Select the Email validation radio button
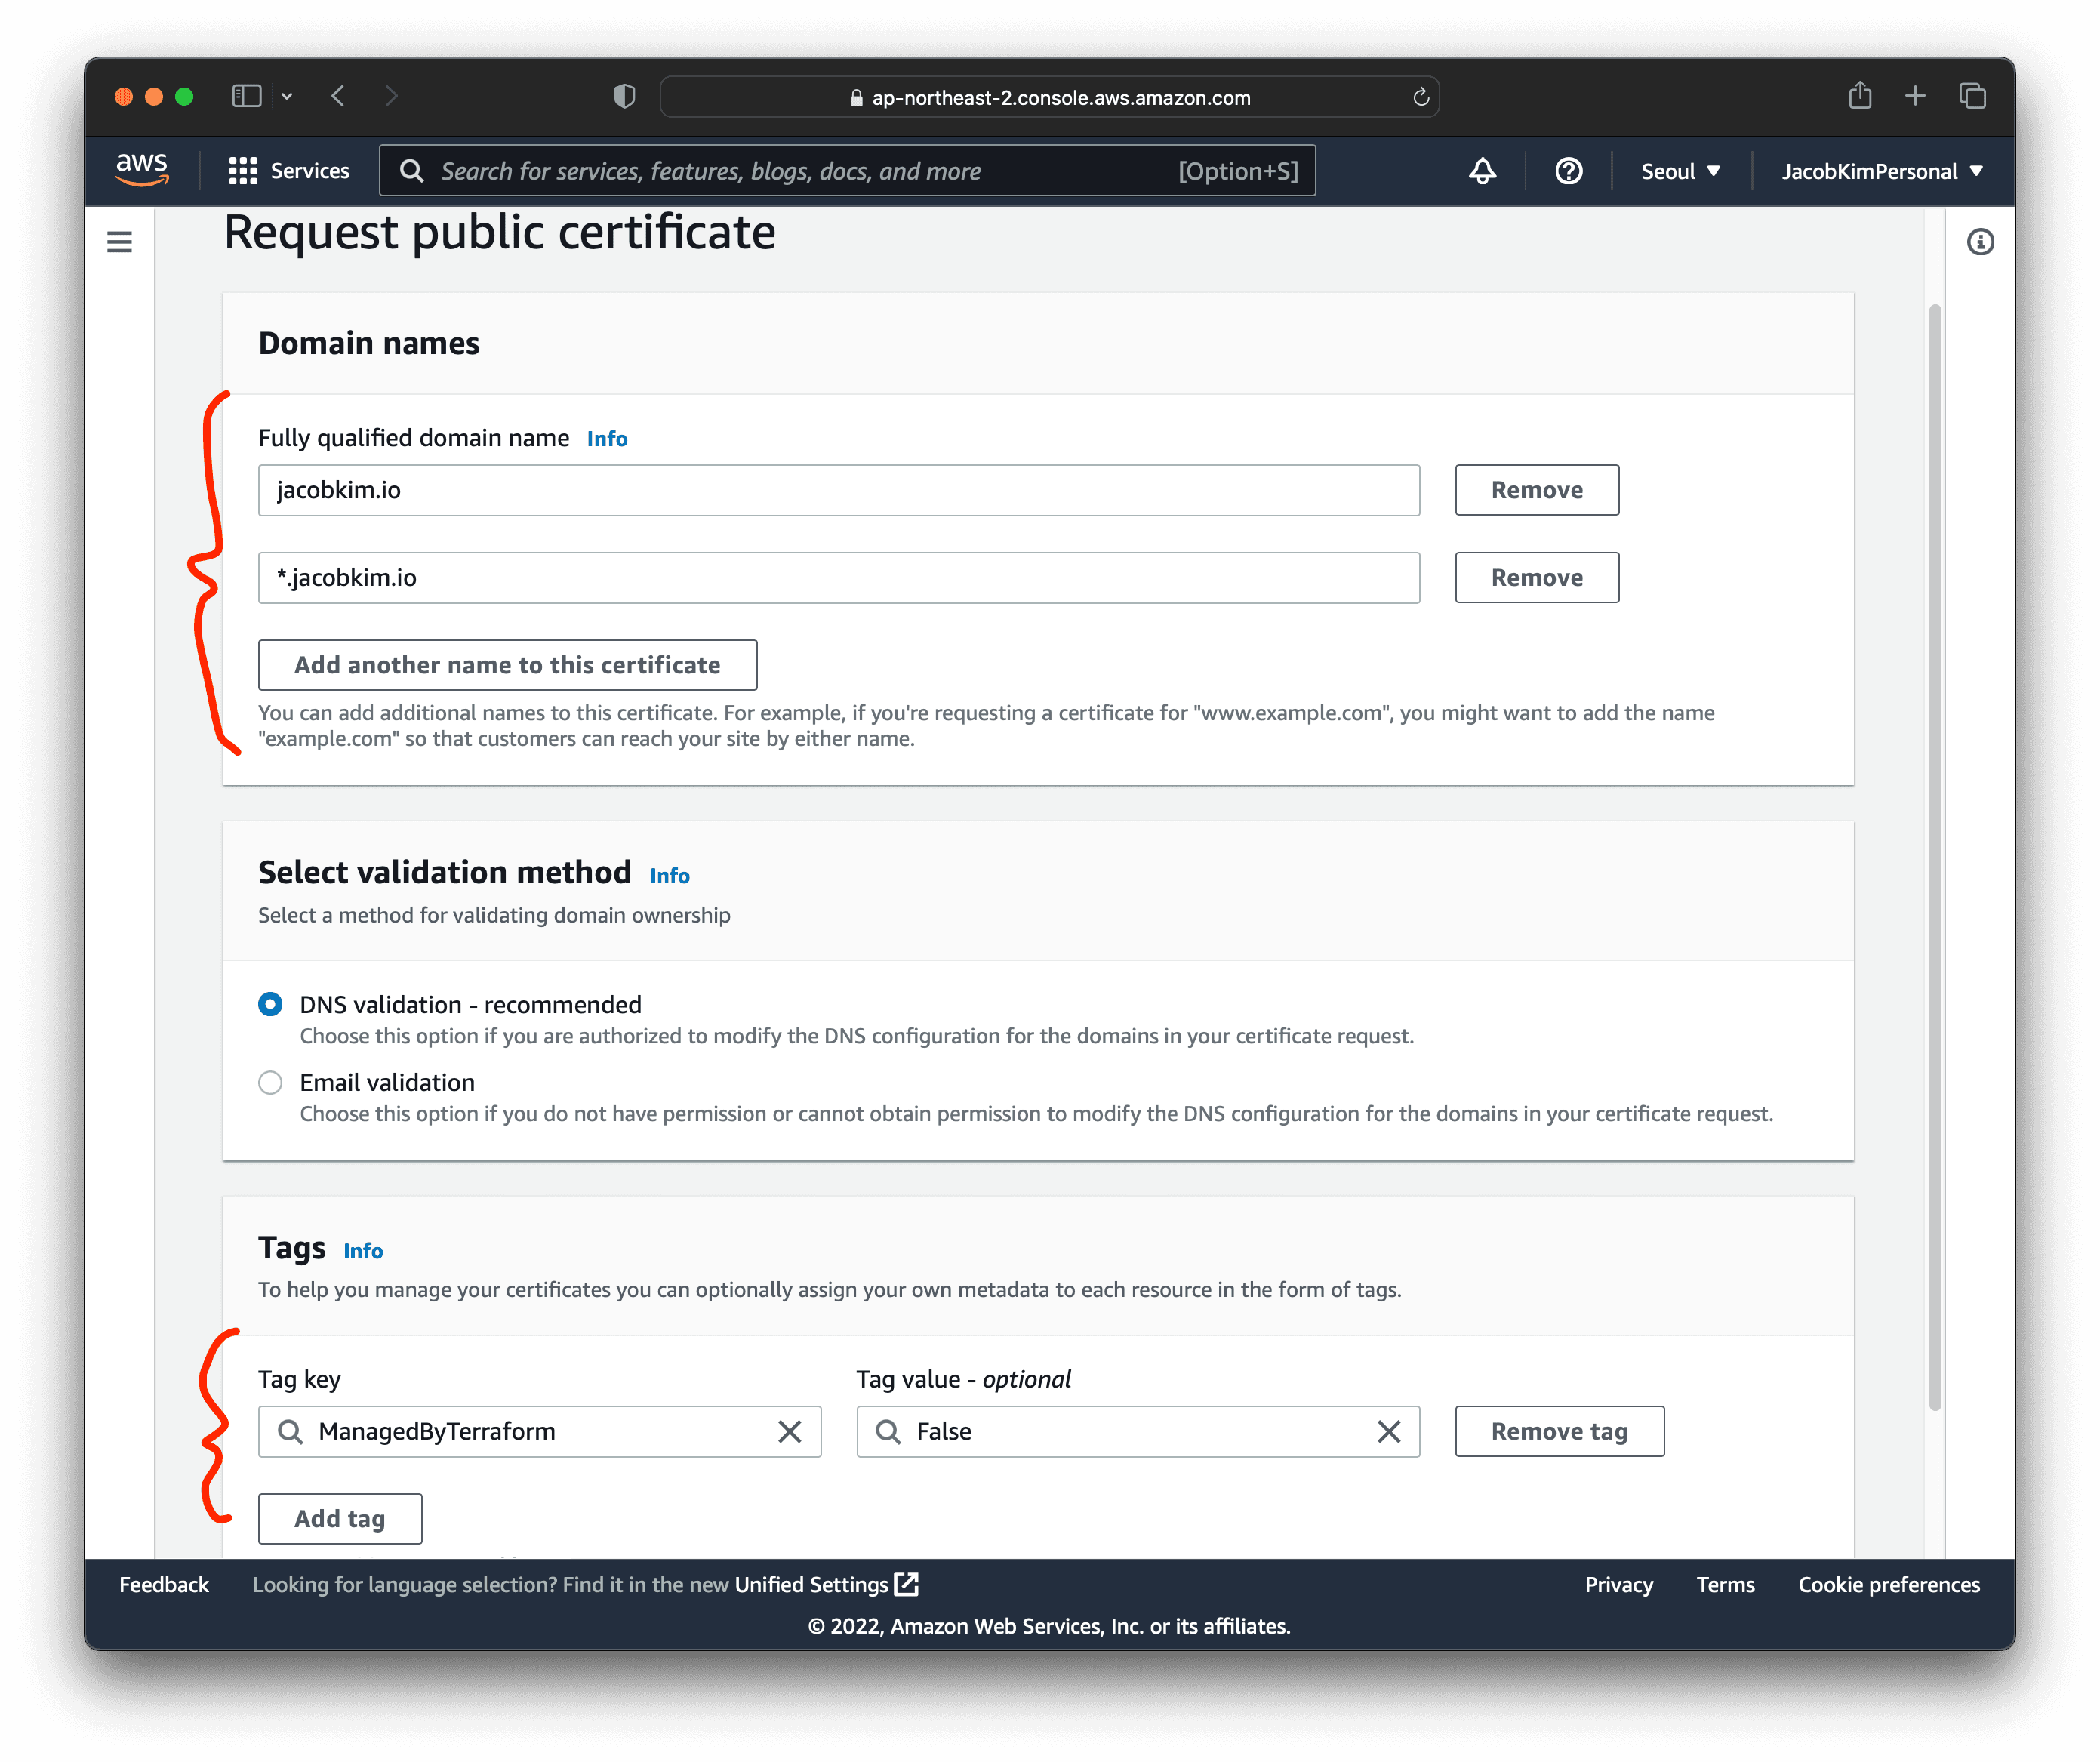The width and height of the screenshot is (2100, 1762). click(270, 1082)
